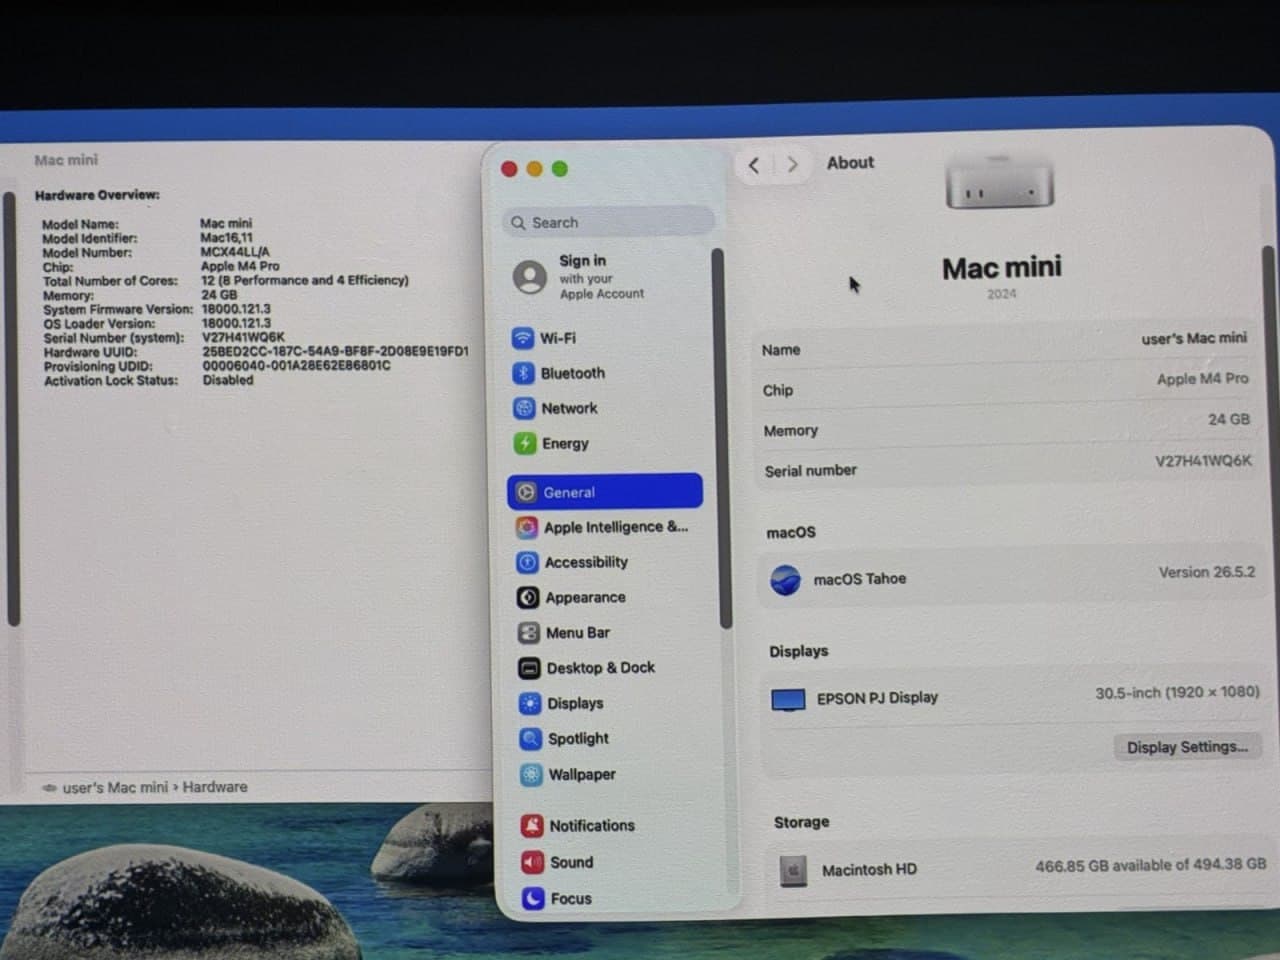This screenshot has width=1280, height=960.
Task: Click the Displays icon in sidebar
Action: [x=530, y=703]
